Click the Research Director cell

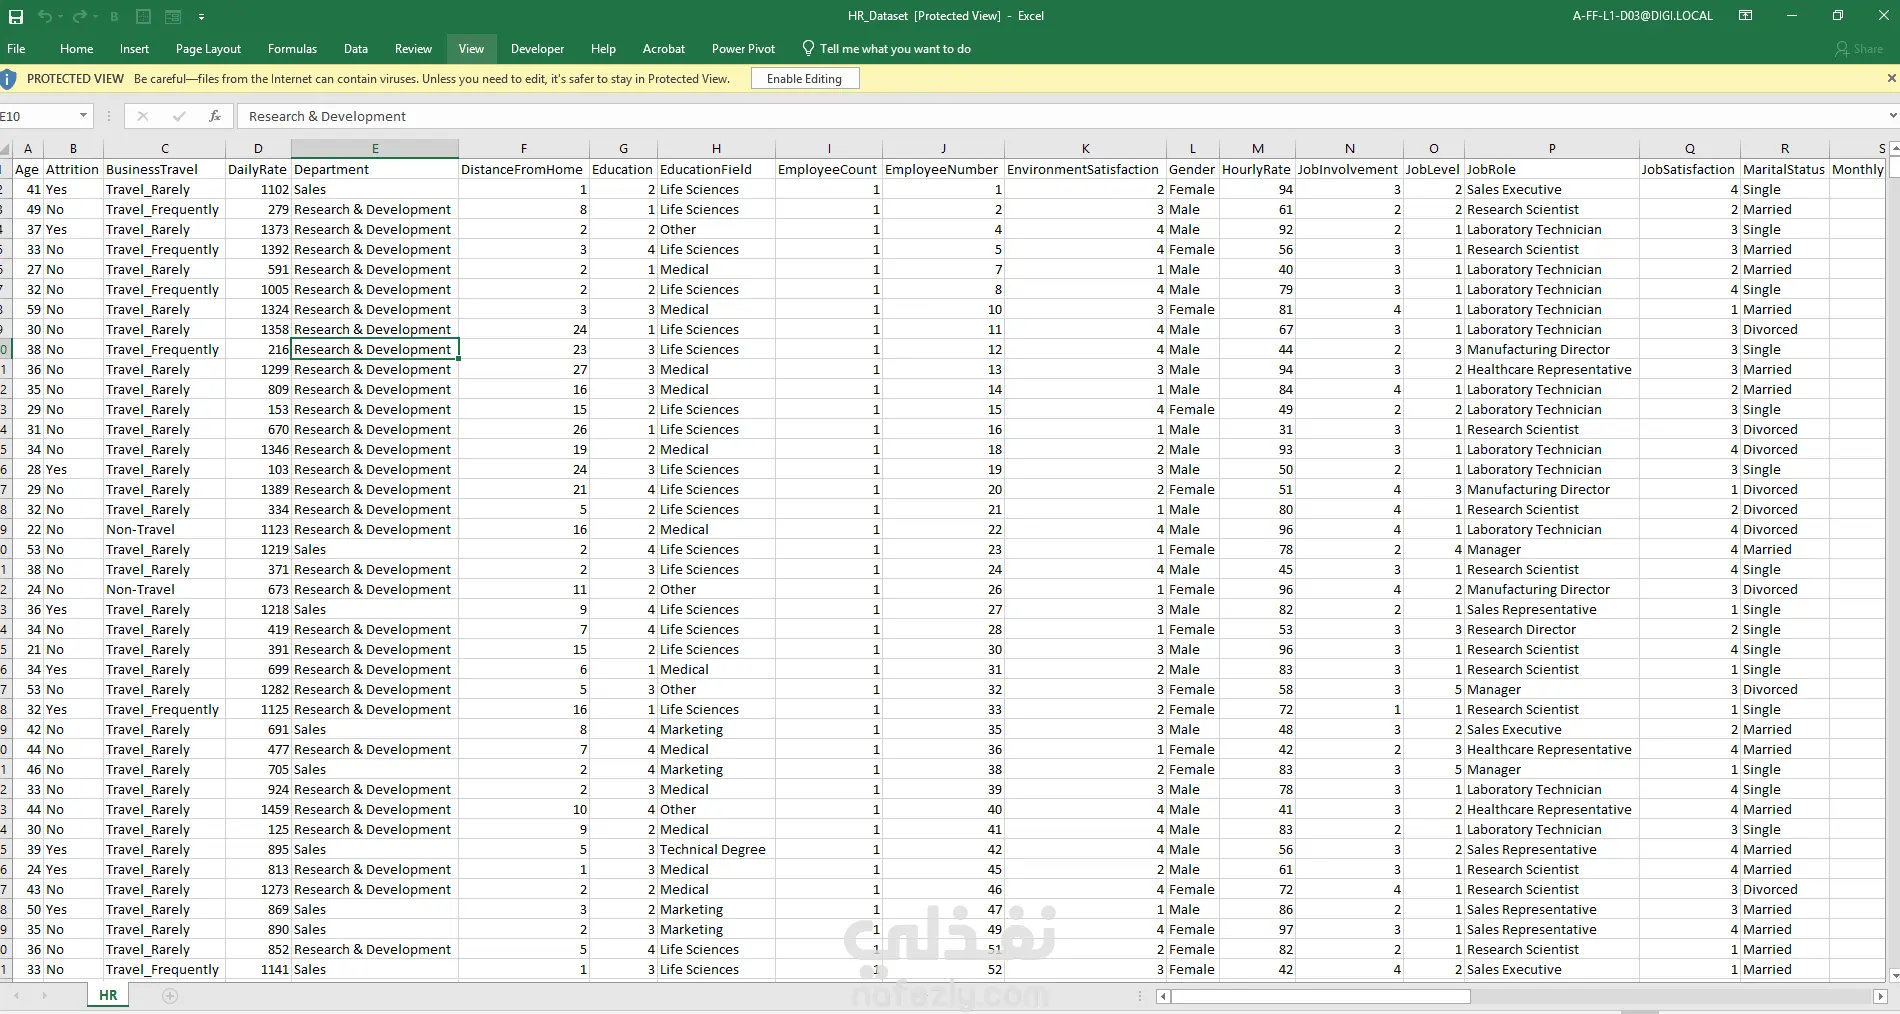1551,630
